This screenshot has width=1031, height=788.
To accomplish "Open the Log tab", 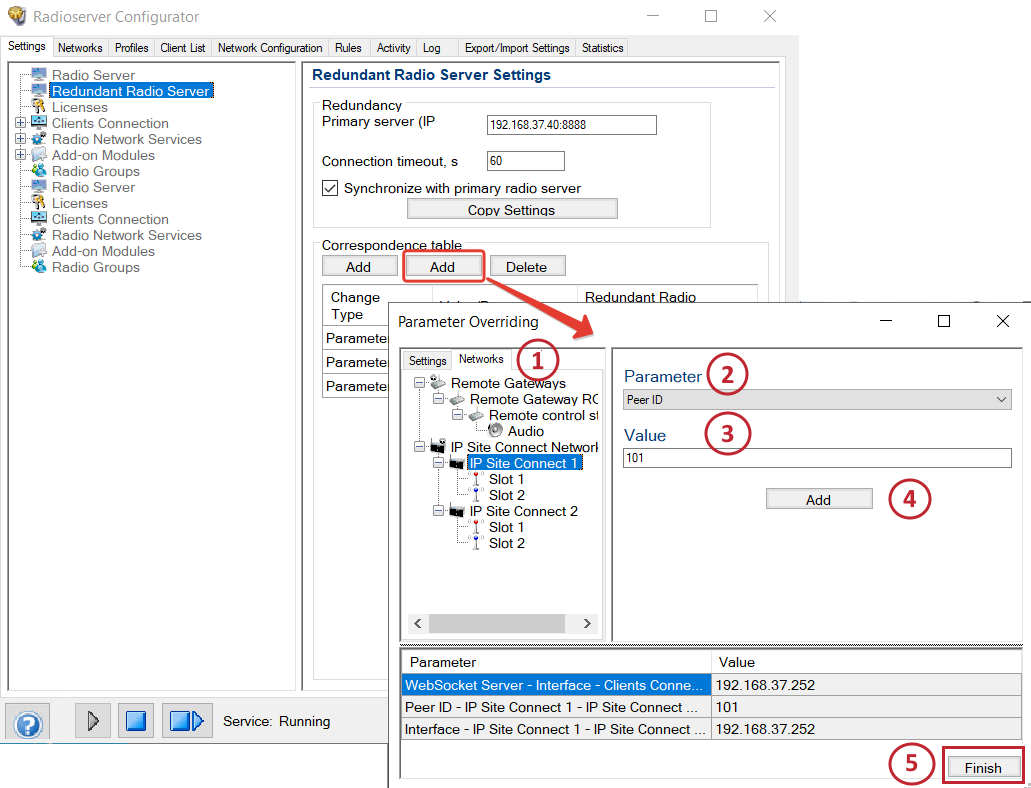I will pyautogui.click(x=431, y=48).
